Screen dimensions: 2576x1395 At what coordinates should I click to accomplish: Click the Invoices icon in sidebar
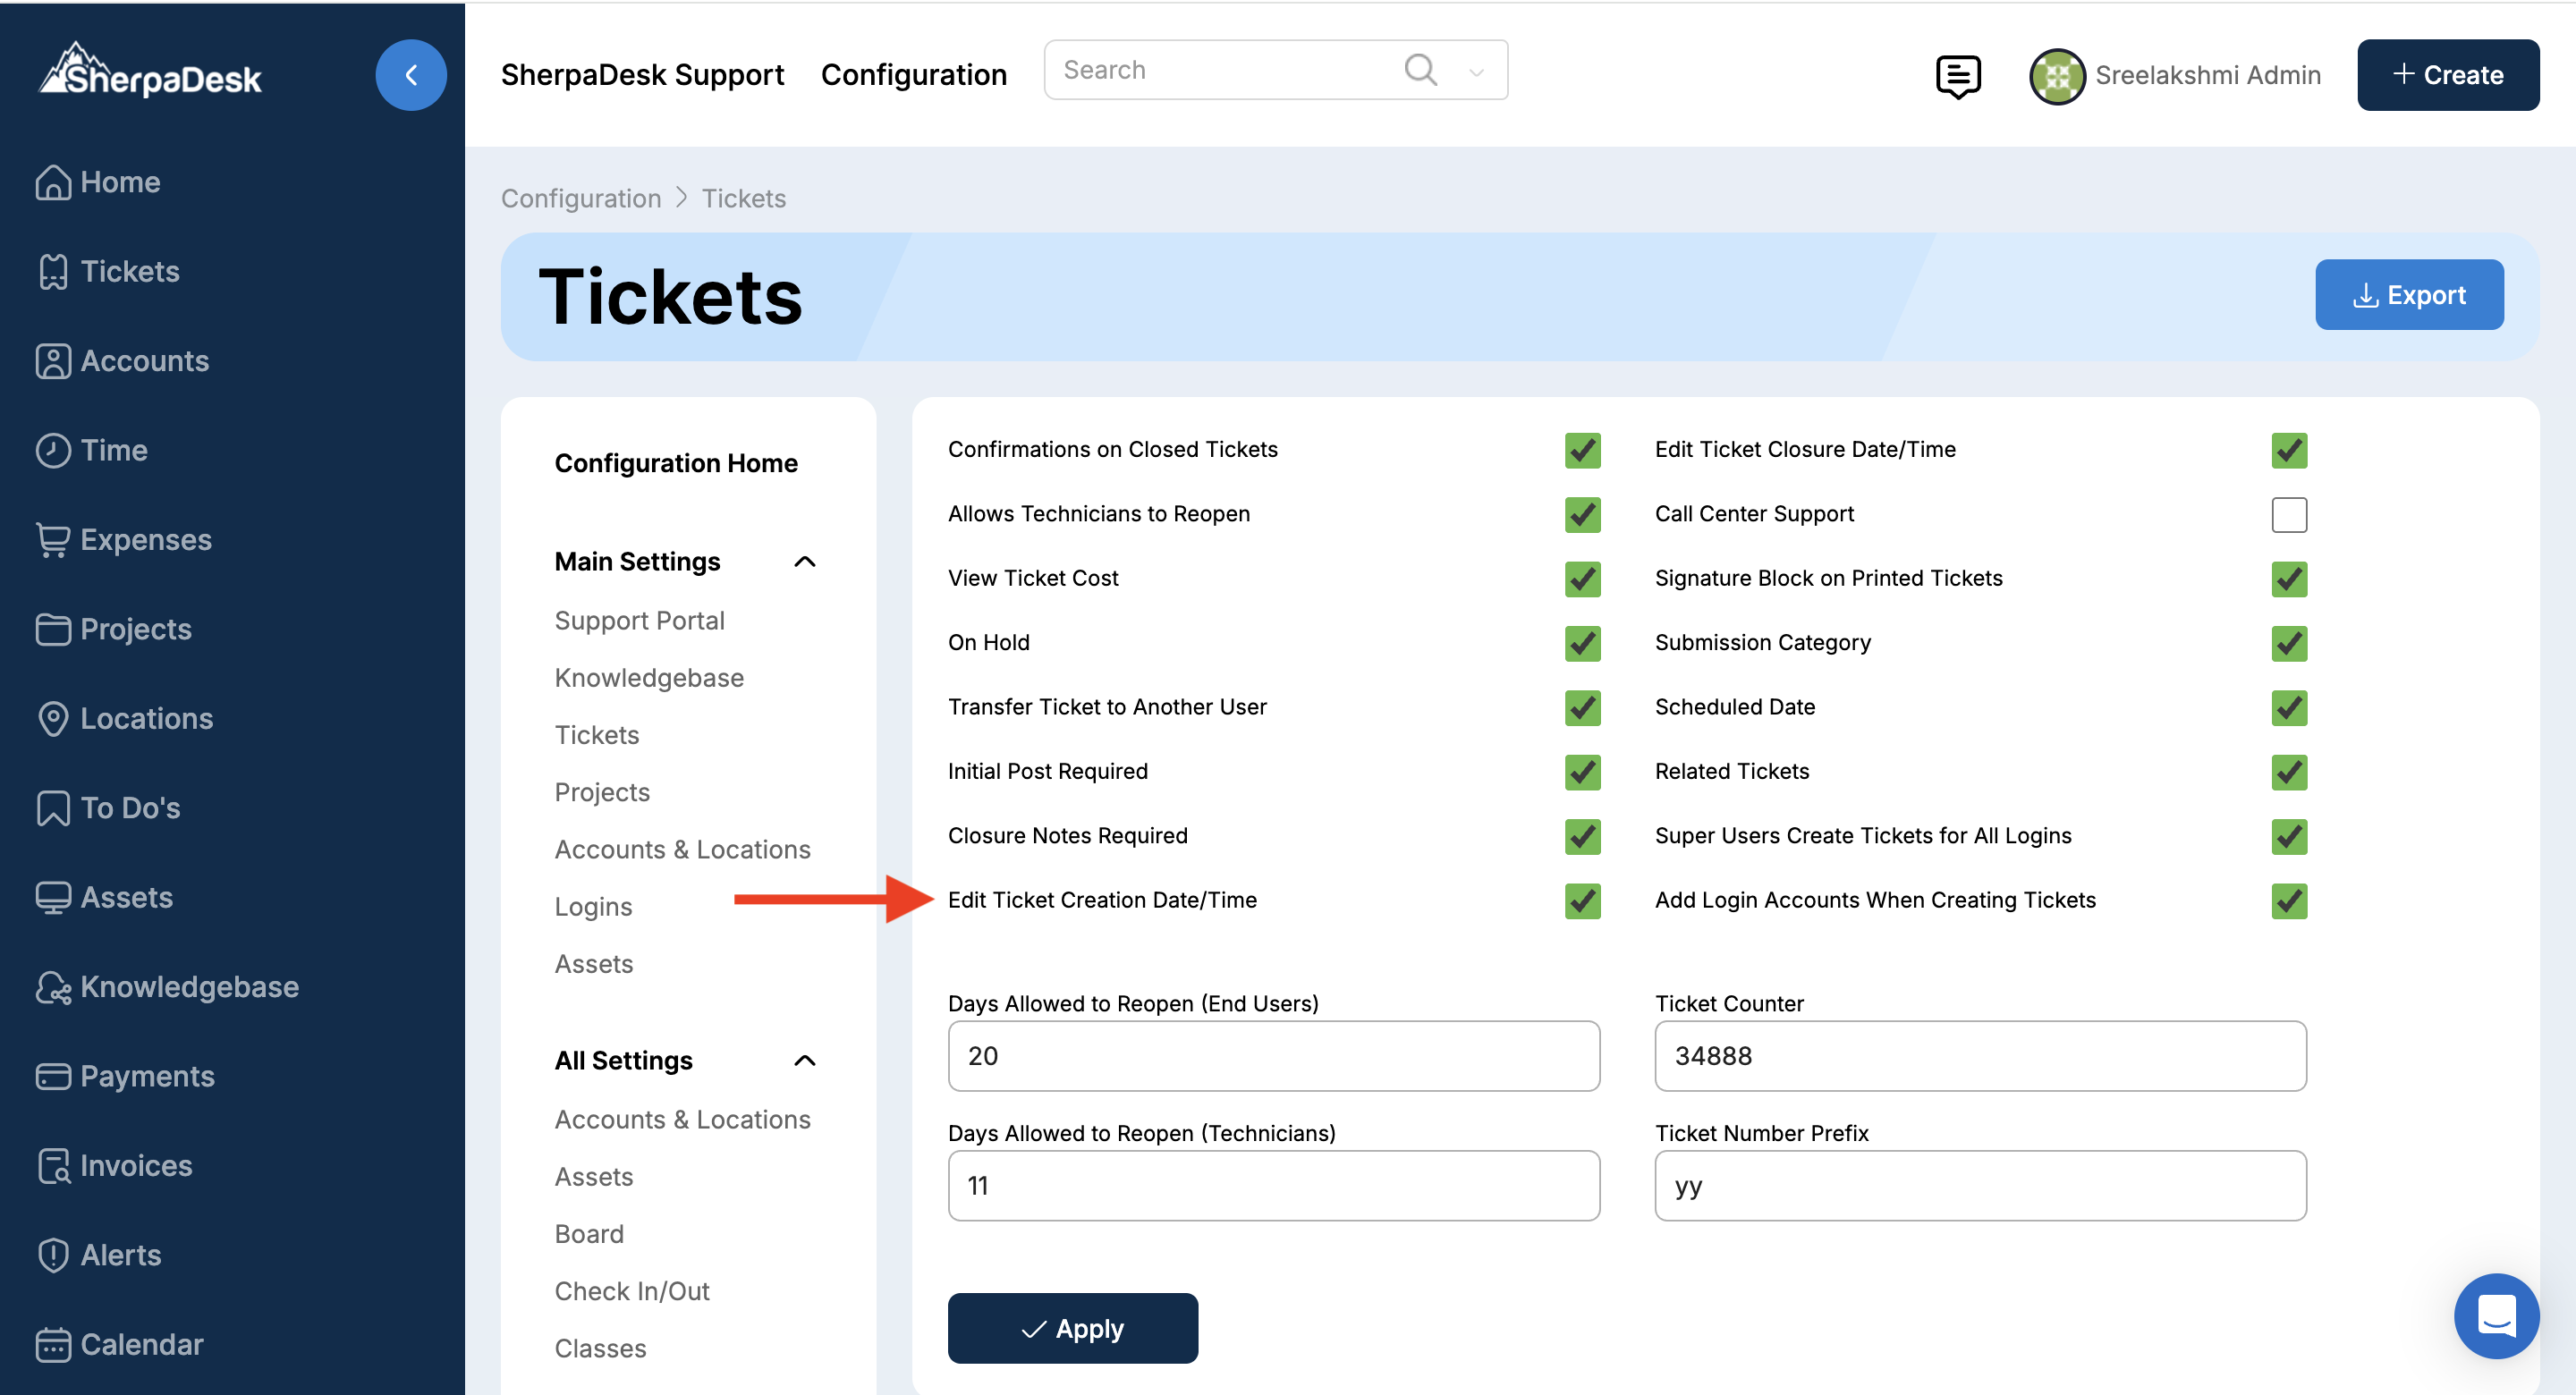52,1166
